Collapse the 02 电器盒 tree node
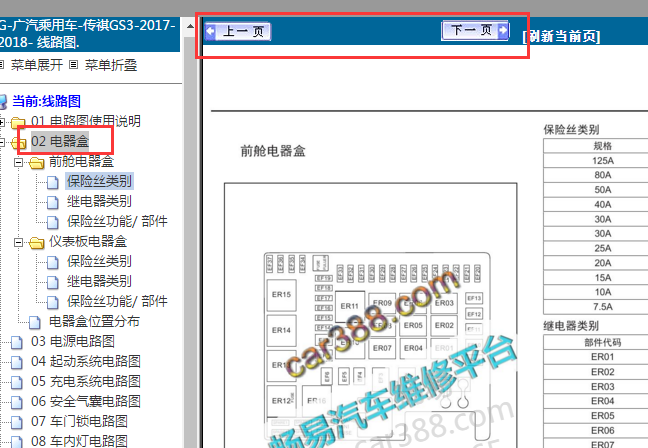 click(2, 142)
